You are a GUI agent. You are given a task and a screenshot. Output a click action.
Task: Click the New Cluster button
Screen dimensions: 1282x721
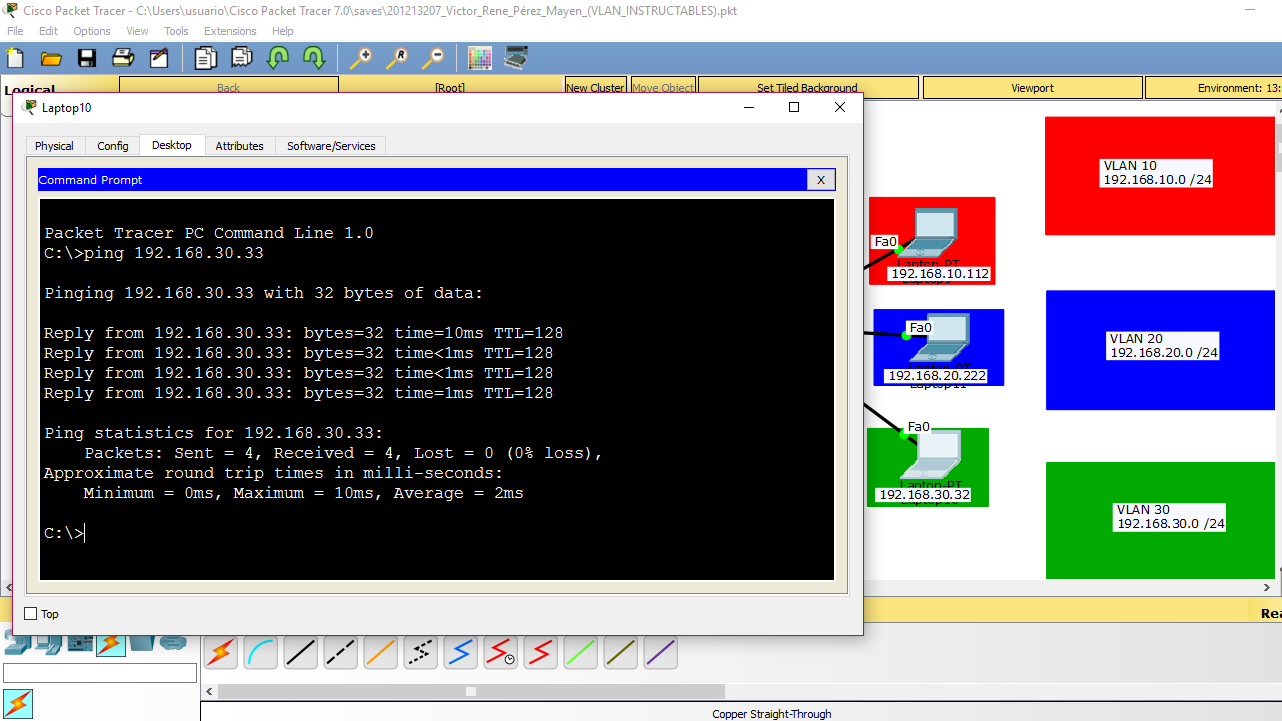click(595, 88)
